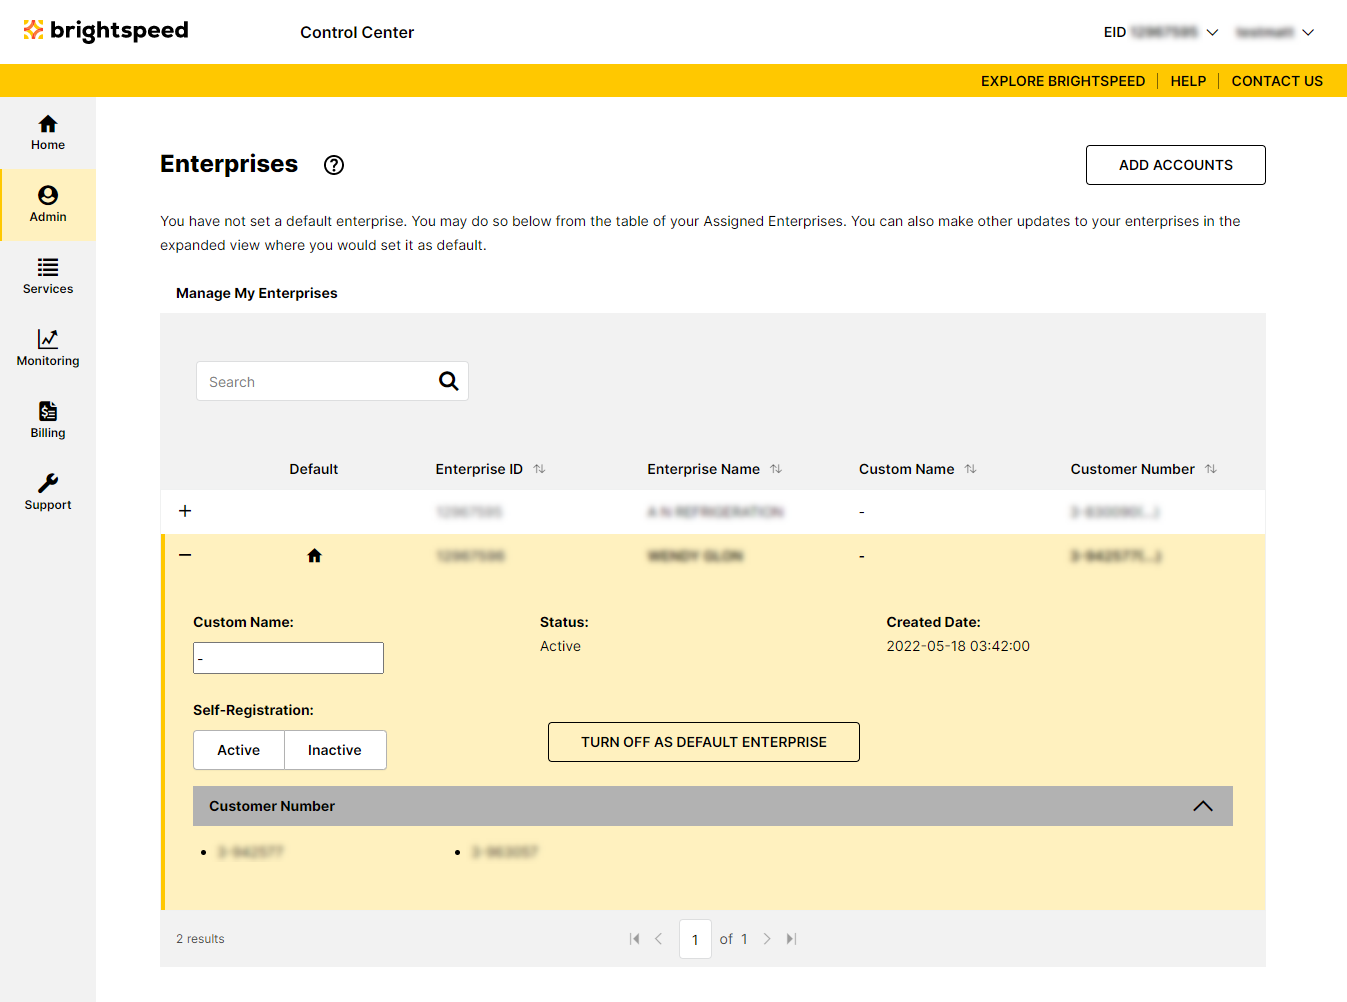Go to last page of results

(791, 939)
